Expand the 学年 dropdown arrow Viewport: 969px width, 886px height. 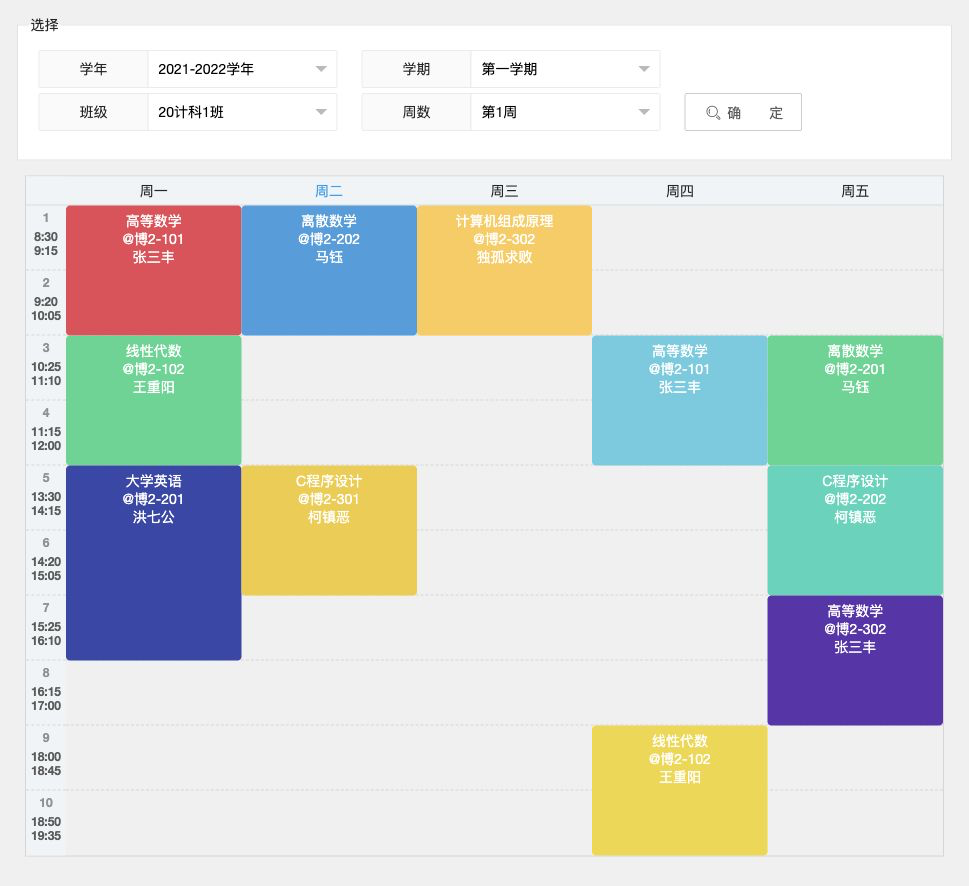[x=321, y=69]
